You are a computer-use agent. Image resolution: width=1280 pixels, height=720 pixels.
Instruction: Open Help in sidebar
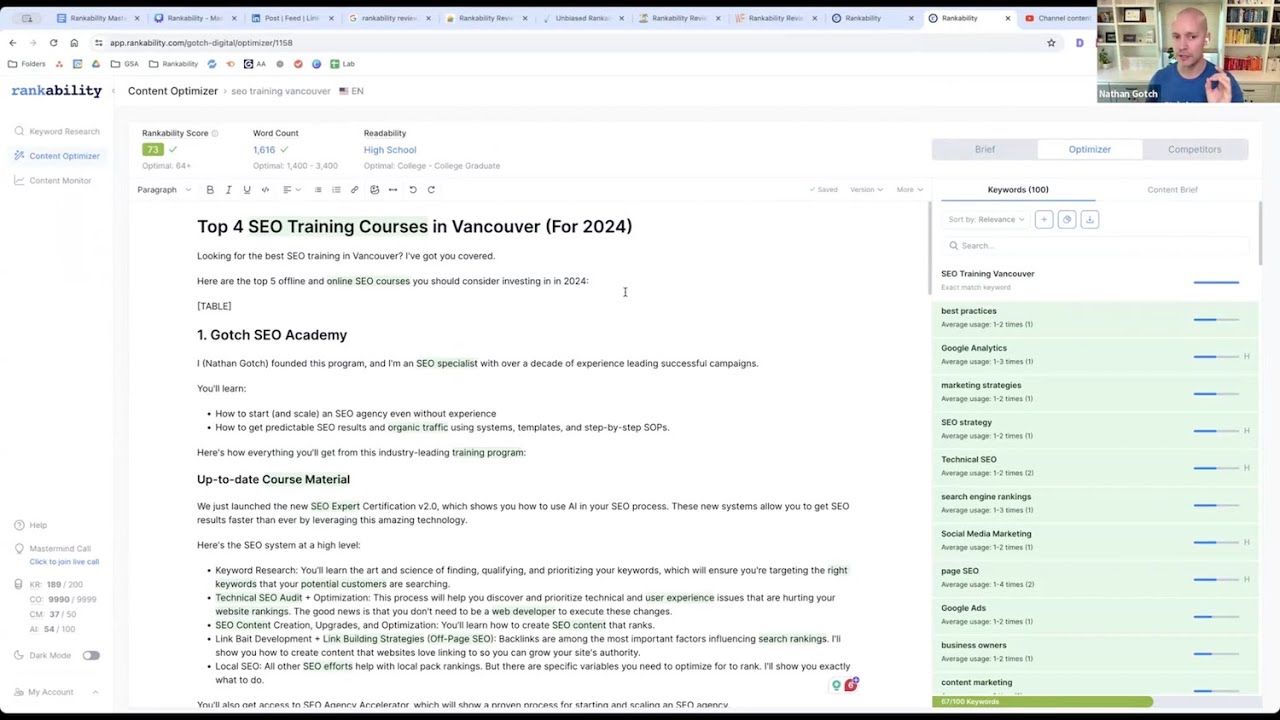(x=30, y=525)
